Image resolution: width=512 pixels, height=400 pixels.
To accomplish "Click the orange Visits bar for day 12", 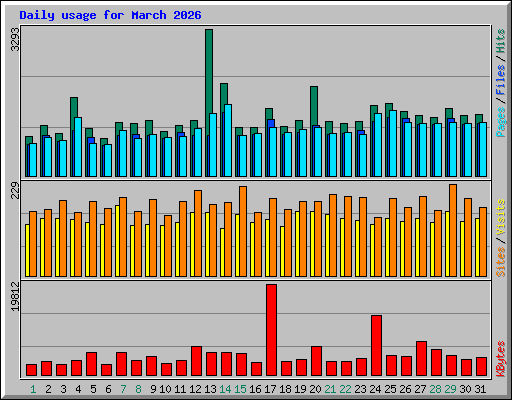I will tap(198, 233).
